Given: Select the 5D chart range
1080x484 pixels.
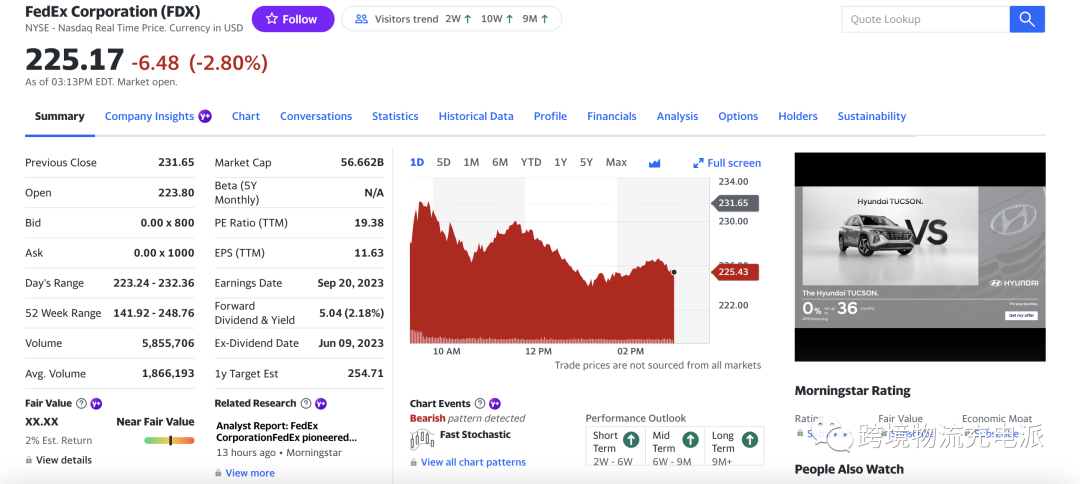Looking at the screenshot, I should click(x=444, y=162).
